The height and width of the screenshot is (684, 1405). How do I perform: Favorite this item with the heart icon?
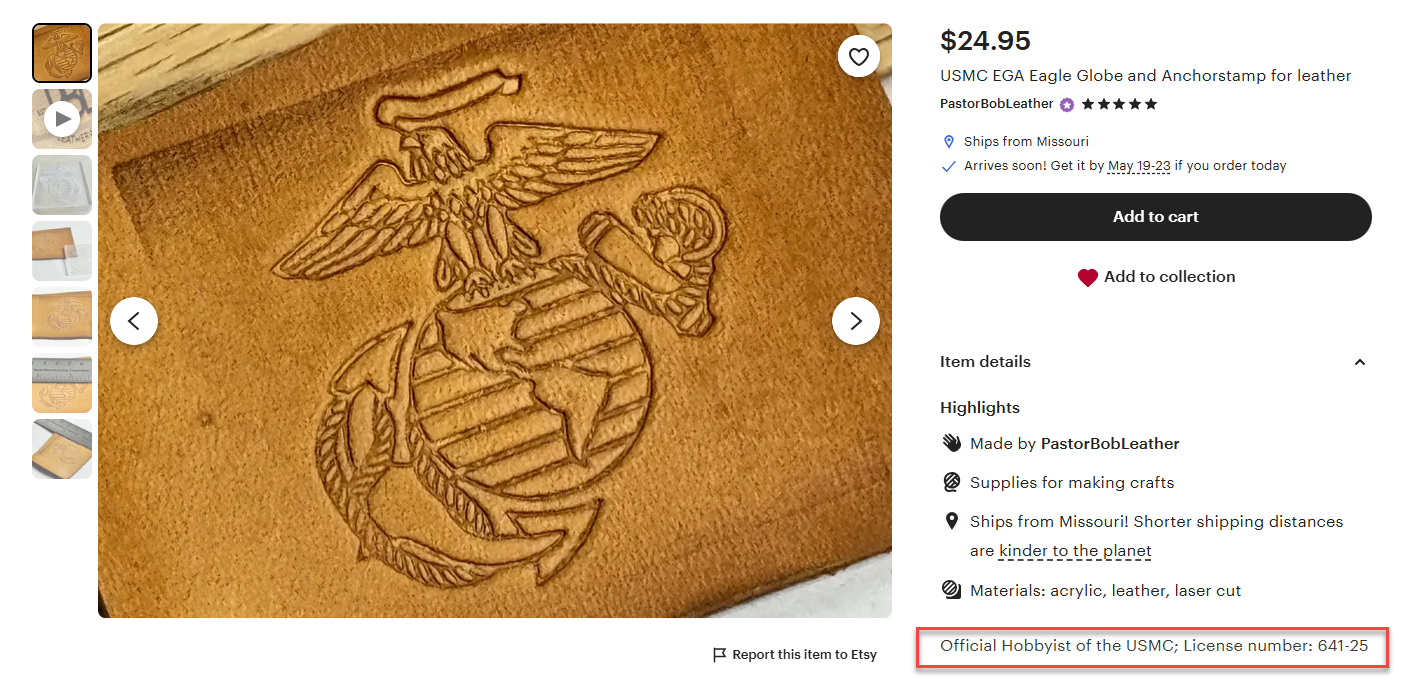coord(858,57)
